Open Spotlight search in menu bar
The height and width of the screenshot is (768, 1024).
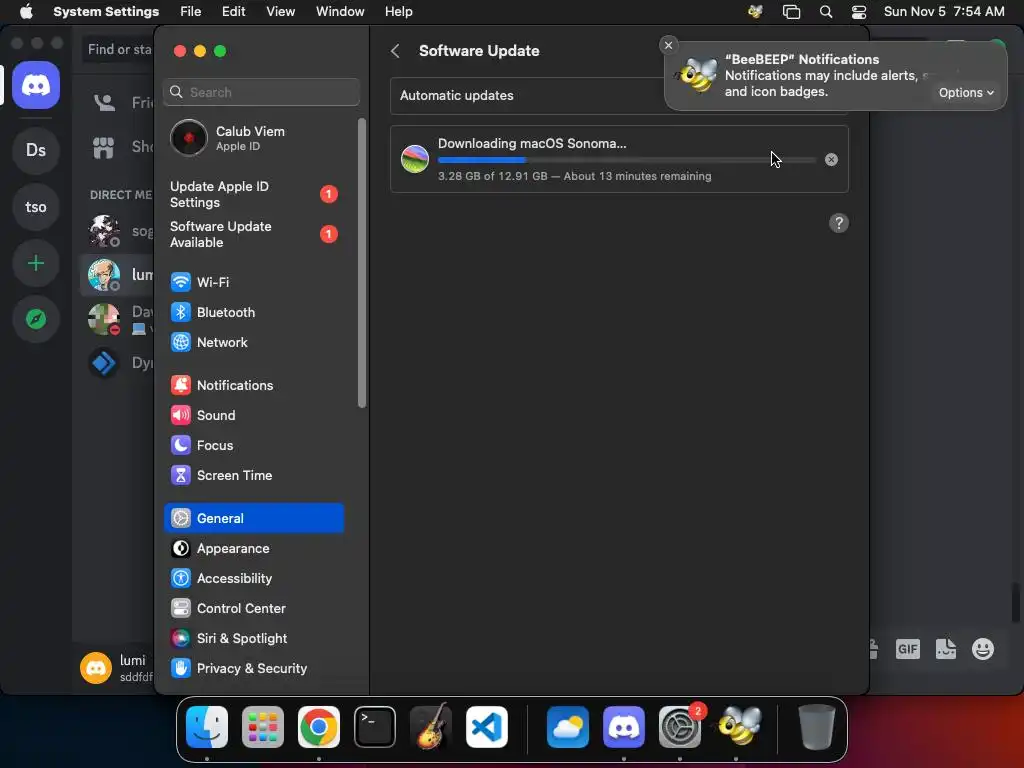(825, 12)
